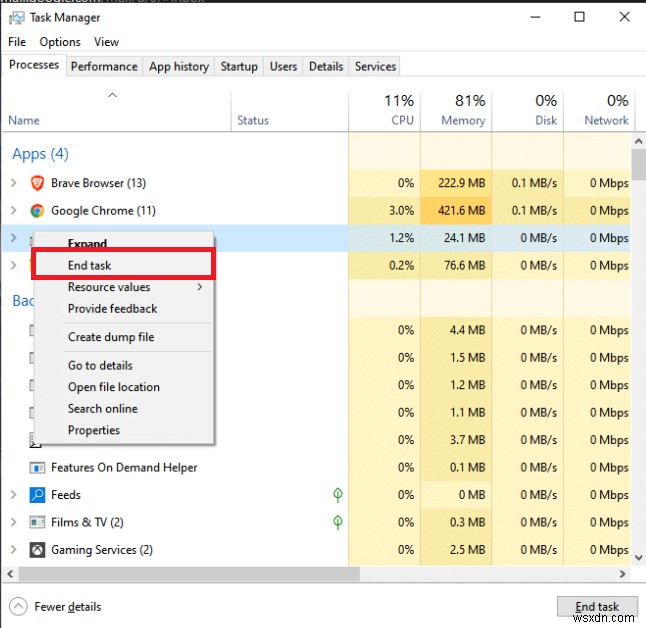The image size is (646, 628).
Task: Open the Options menu
Action: click(60, 42)
